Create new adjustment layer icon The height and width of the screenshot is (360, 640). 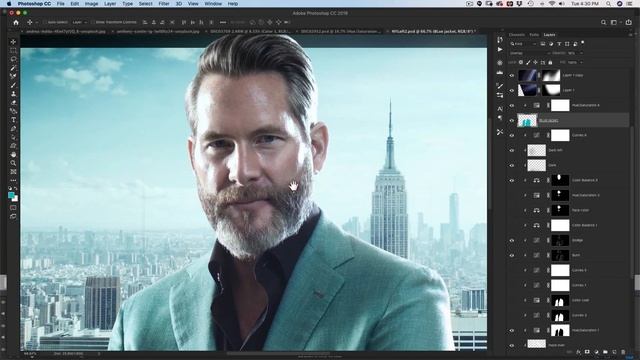[596, 352]
